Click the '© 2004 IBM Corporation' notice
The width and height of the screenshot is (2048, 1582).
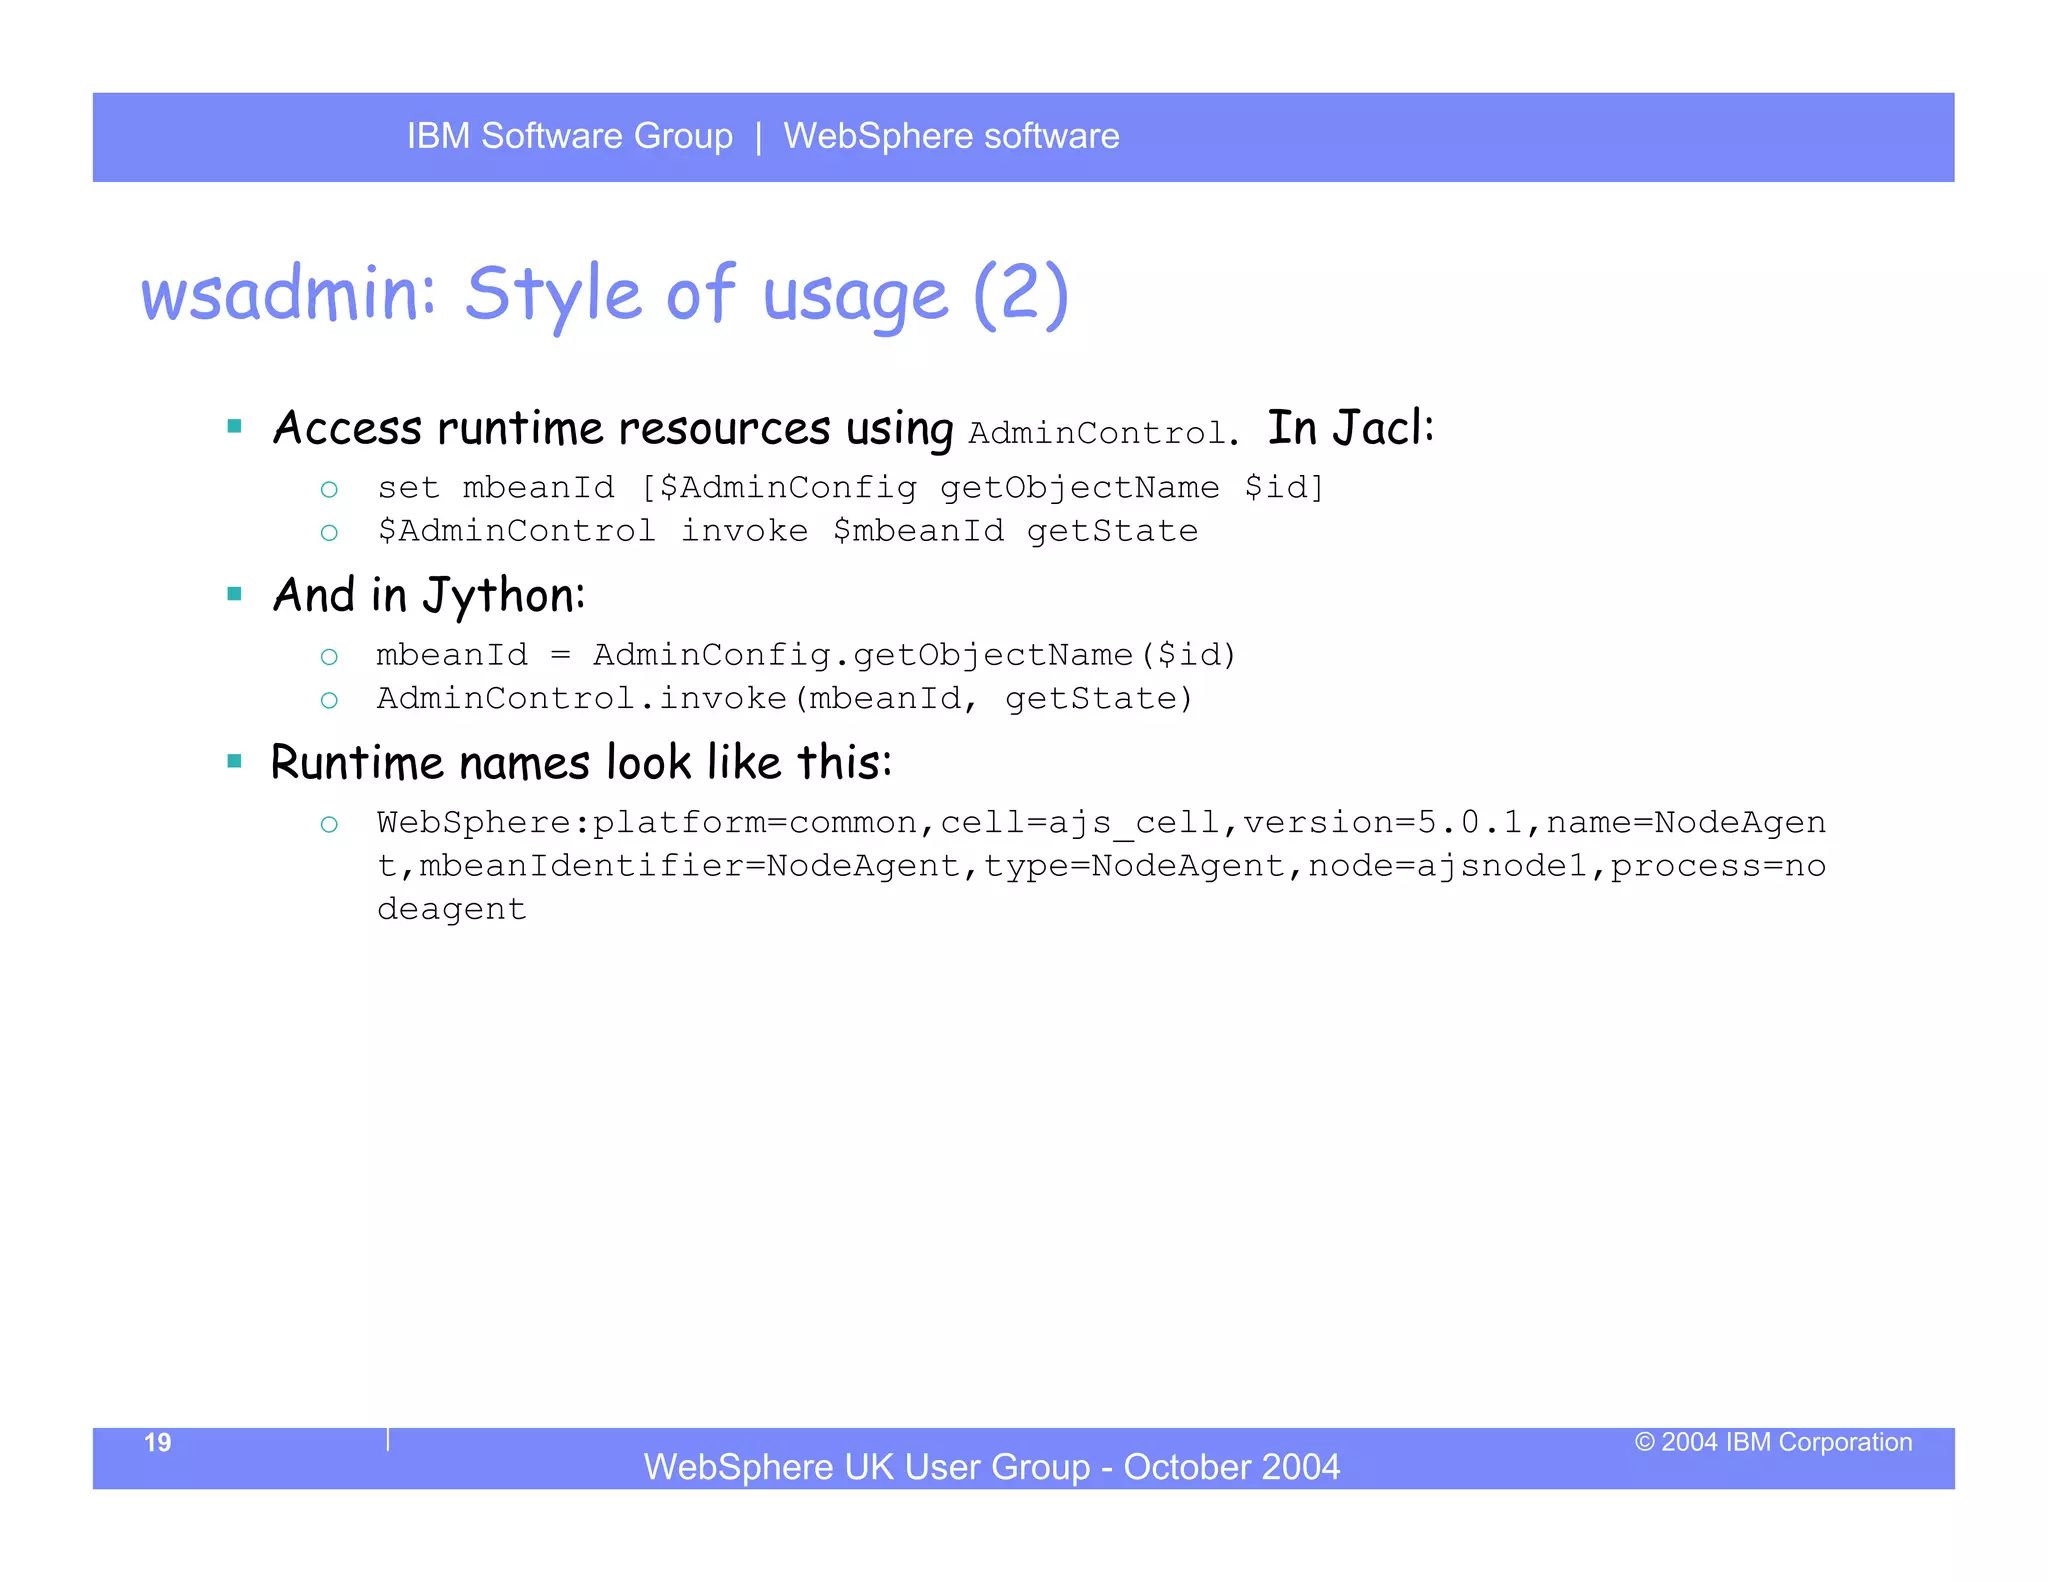click(1773, 1442)
